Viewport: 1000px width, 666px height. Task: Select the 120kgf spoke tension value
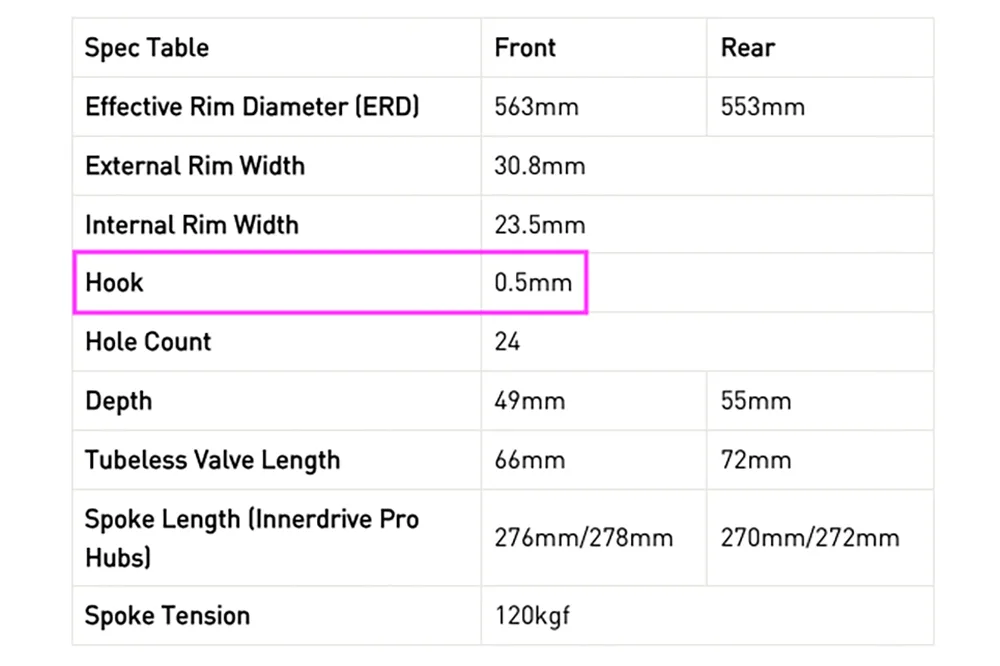point(532,615)
